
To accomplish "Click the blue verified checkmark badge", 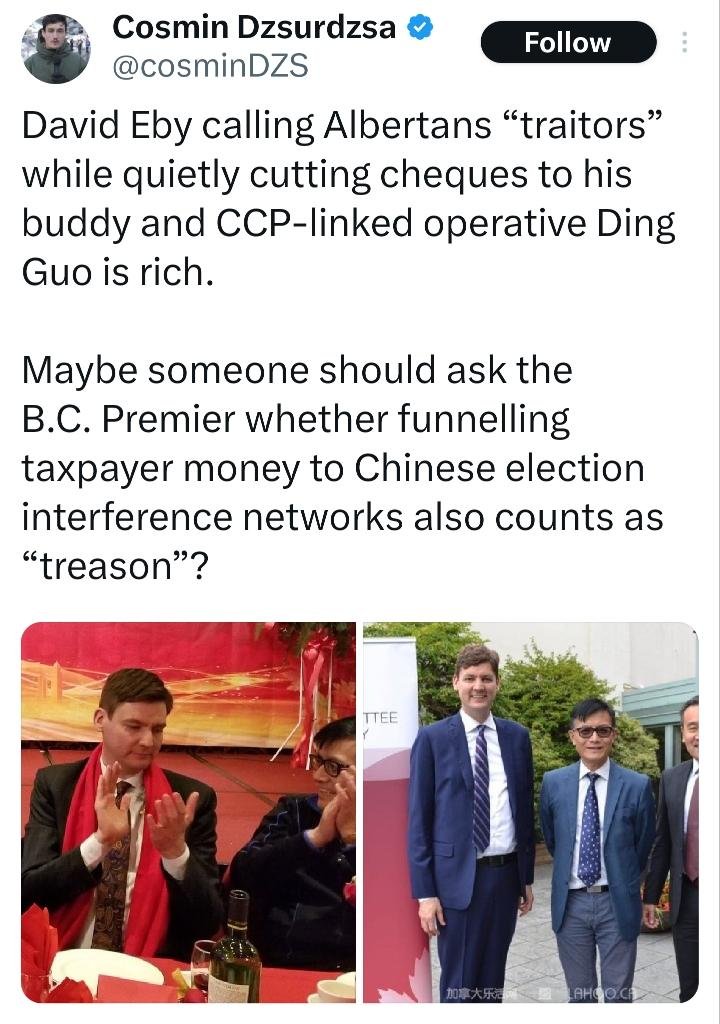I will click(x=420, y=28).
